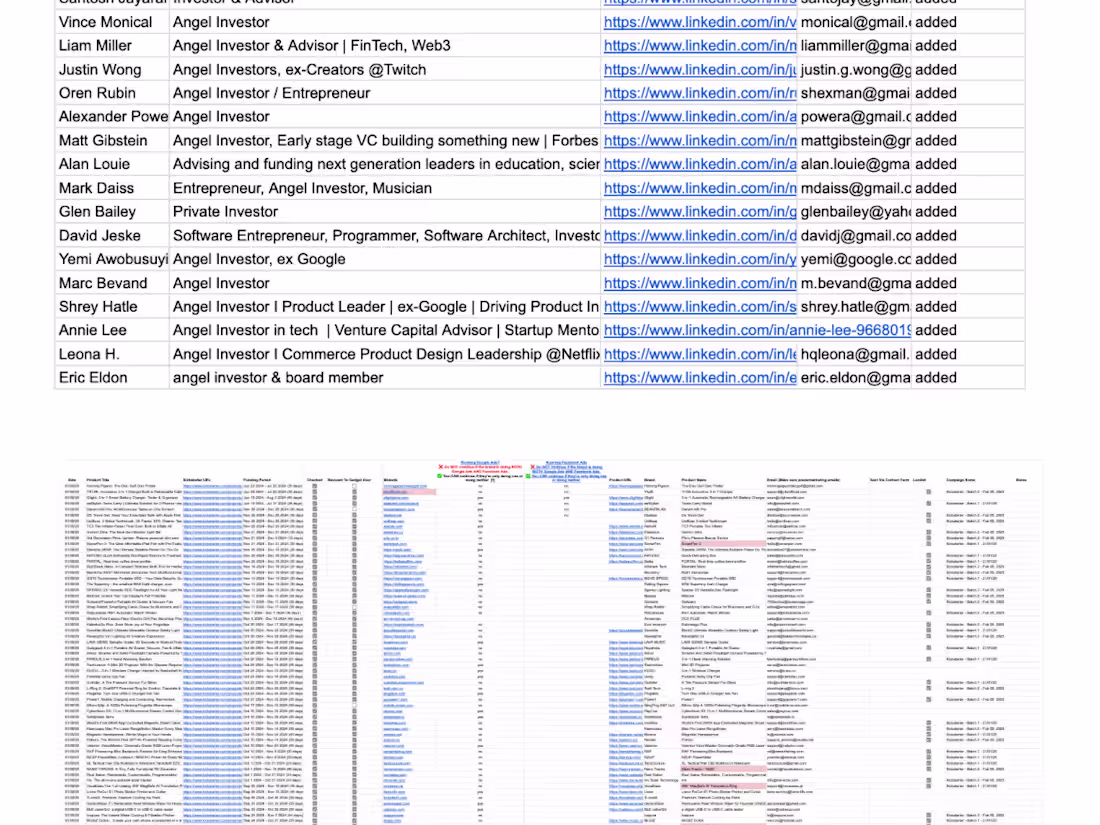Select the 'Matt Gibstein' cell
This screenshot has height=825, width=1100.
tap(112, 141)
